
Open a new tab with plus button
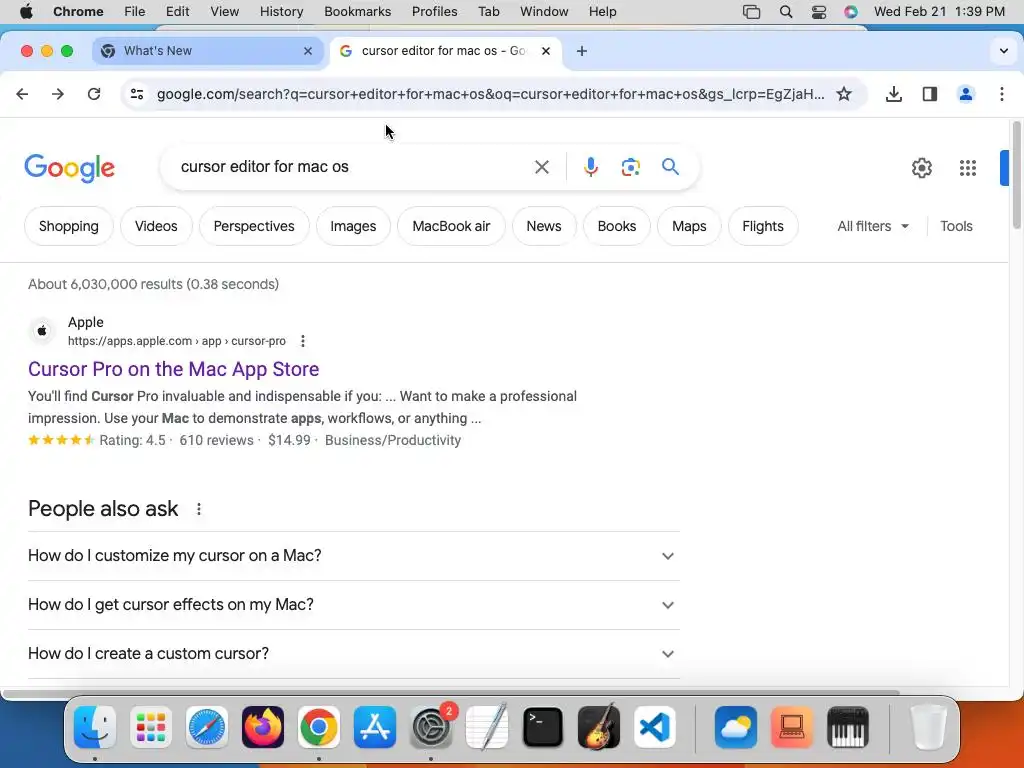(x=581, y=51)
